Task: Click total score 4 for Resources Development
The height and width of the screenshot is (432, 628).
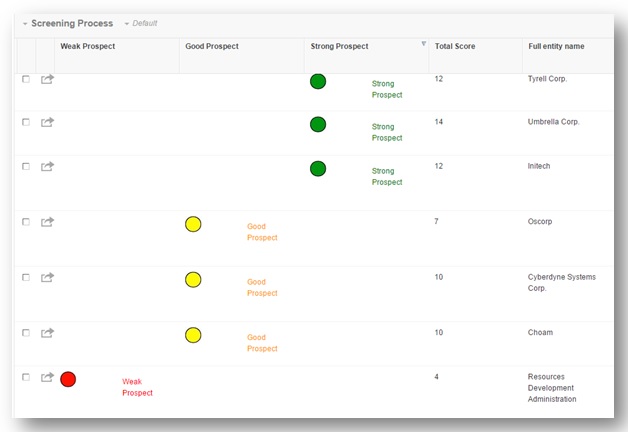Action: tap(437, 377)
